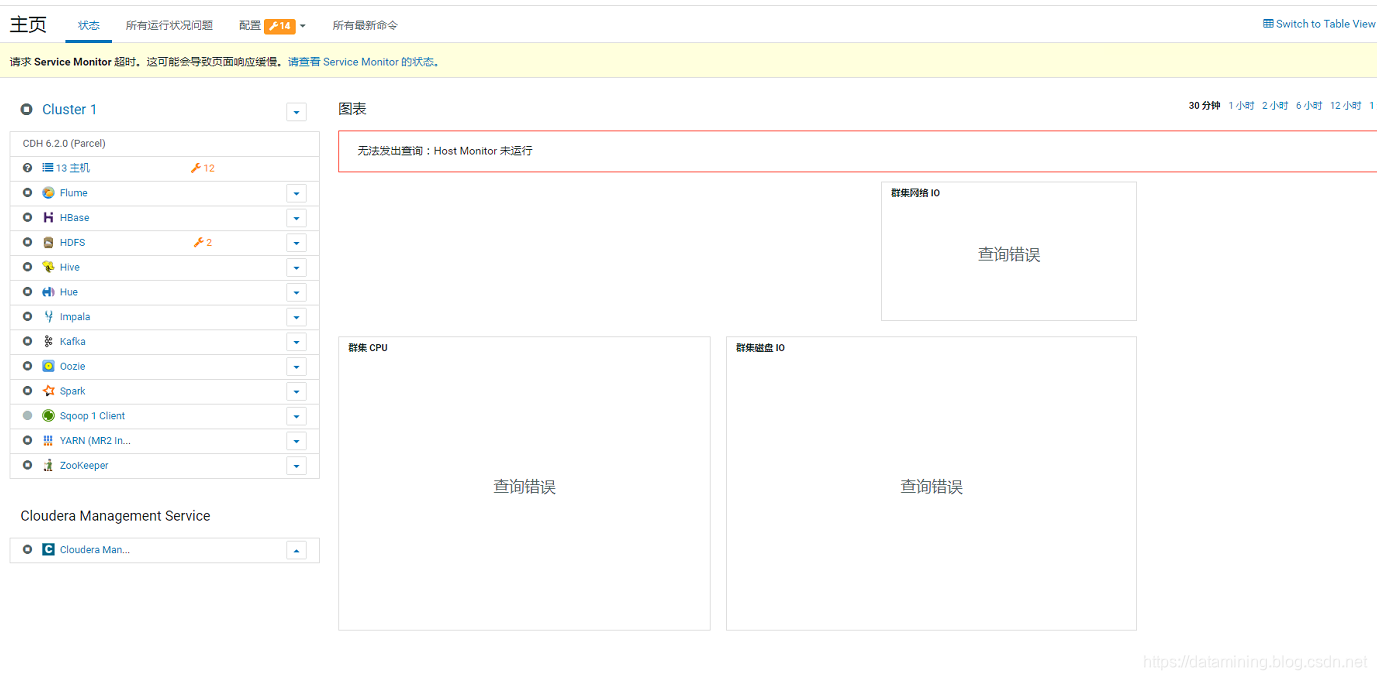Collapse the Cloudera Management Service actions menu
Screen dimensions: 1377x680
click(296, 550)
